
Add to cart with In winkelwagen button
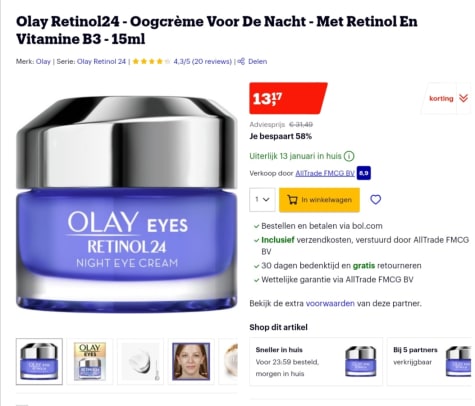pyautogui.click(x=319, y=200)
